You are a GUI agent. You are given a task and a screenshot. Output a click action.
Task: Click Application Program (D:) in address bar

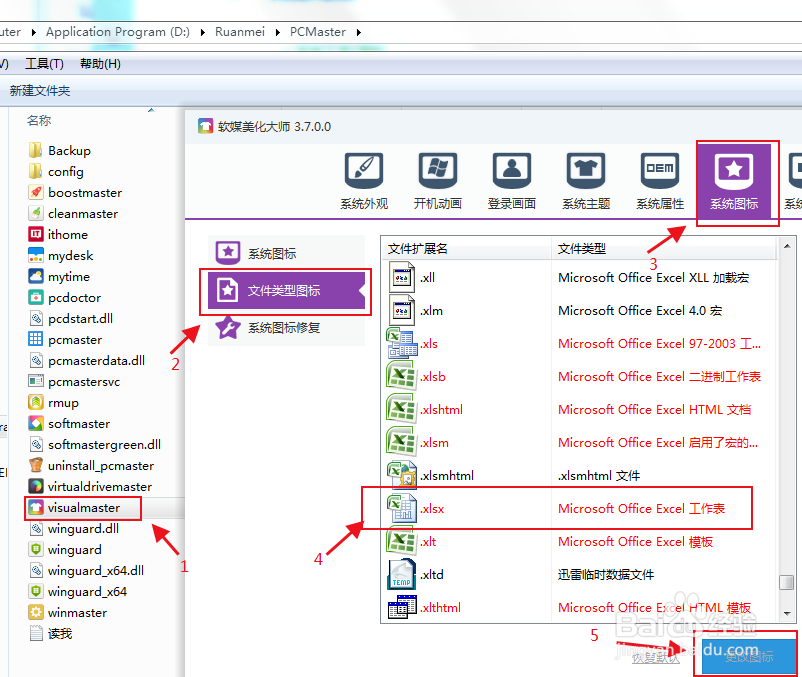point(118,32)
